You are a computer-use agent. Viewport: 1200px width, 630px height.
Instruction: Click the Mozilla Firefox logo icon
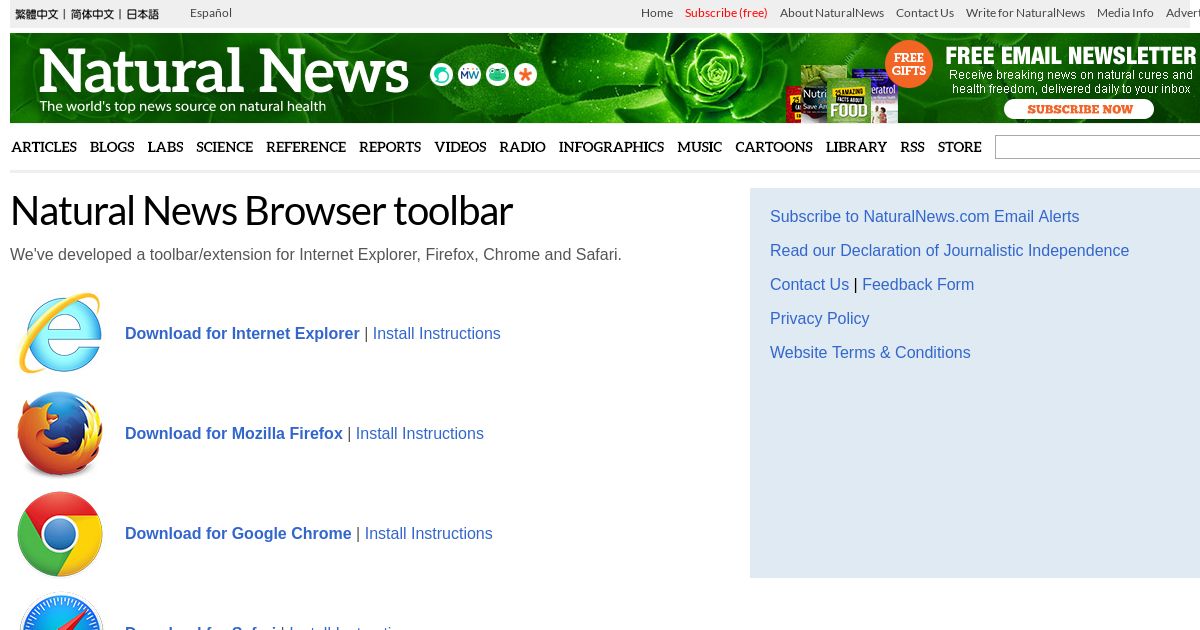60,433
